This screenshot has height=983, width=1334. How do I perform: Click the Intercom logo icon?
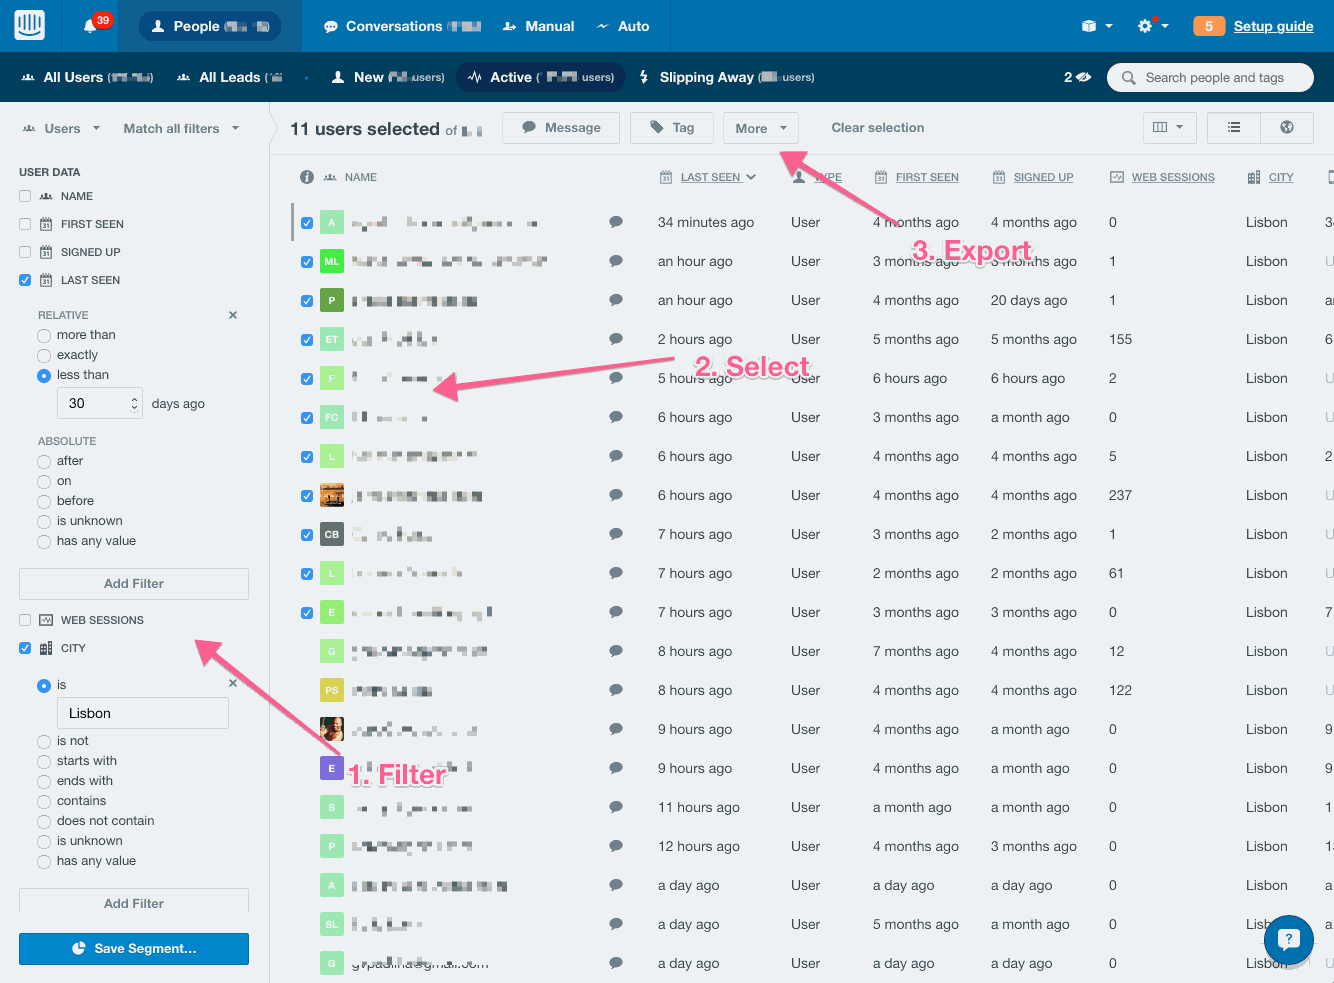click(29, 26)
